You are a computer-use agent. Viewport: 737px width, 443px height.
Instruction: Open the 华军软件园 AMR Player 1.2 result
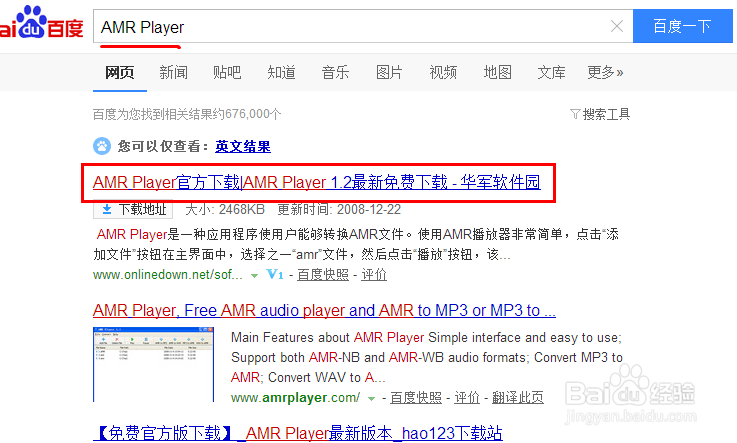(316, 182)
